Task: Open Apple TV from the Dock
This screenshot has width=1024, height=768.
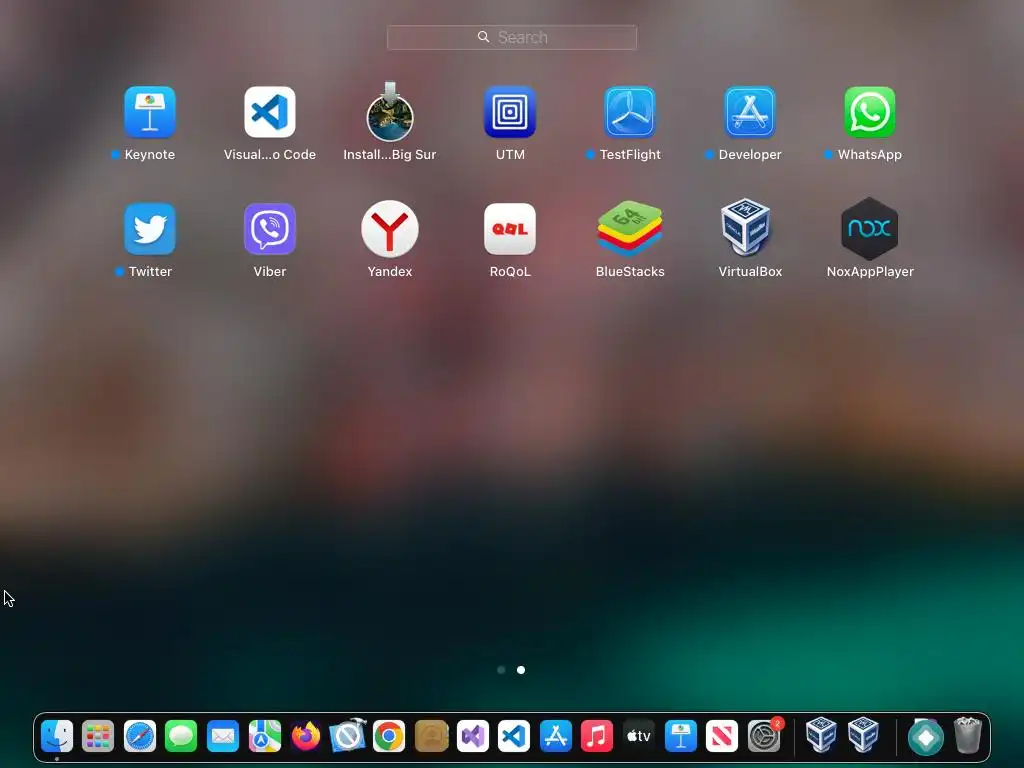Action: point(639,737)
